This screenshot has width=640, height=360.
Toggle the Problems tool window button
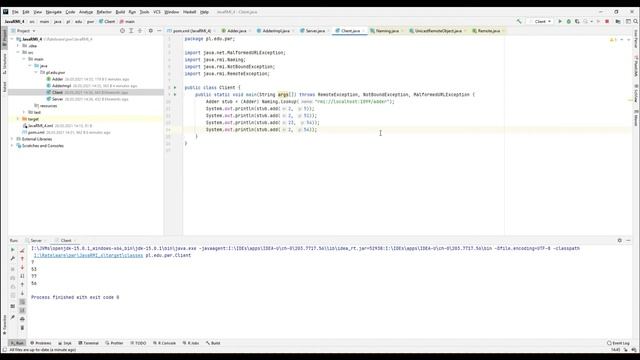point(41,343)
